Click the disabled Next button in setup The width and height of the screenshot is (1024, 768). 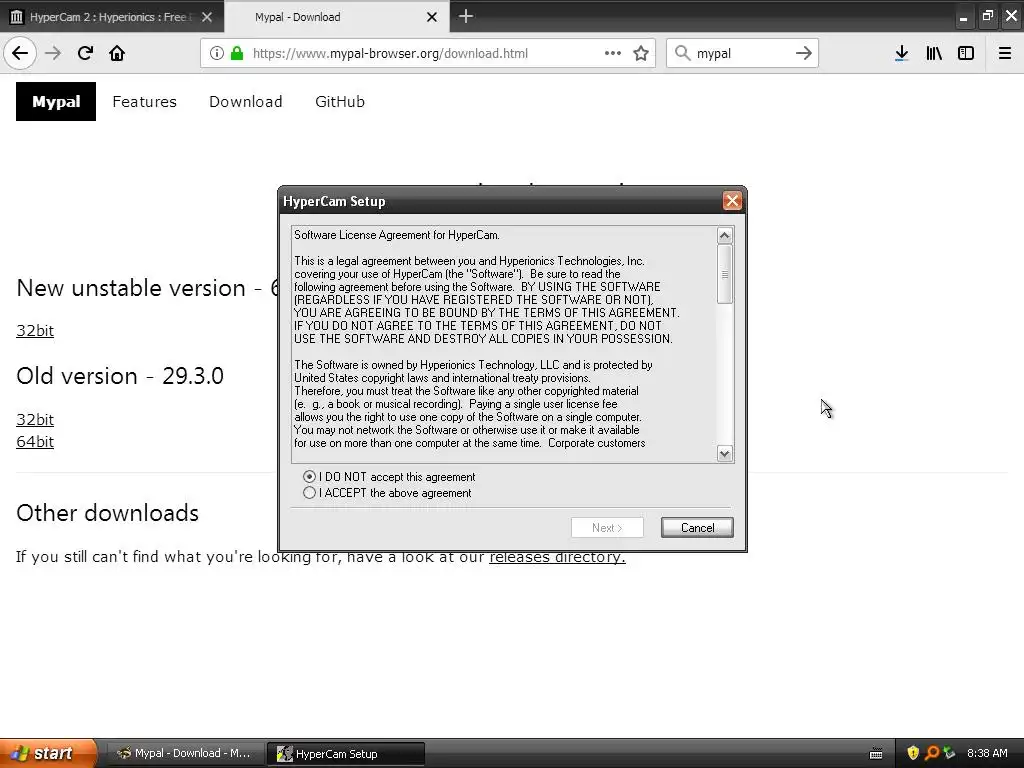(x=607, y=528)
